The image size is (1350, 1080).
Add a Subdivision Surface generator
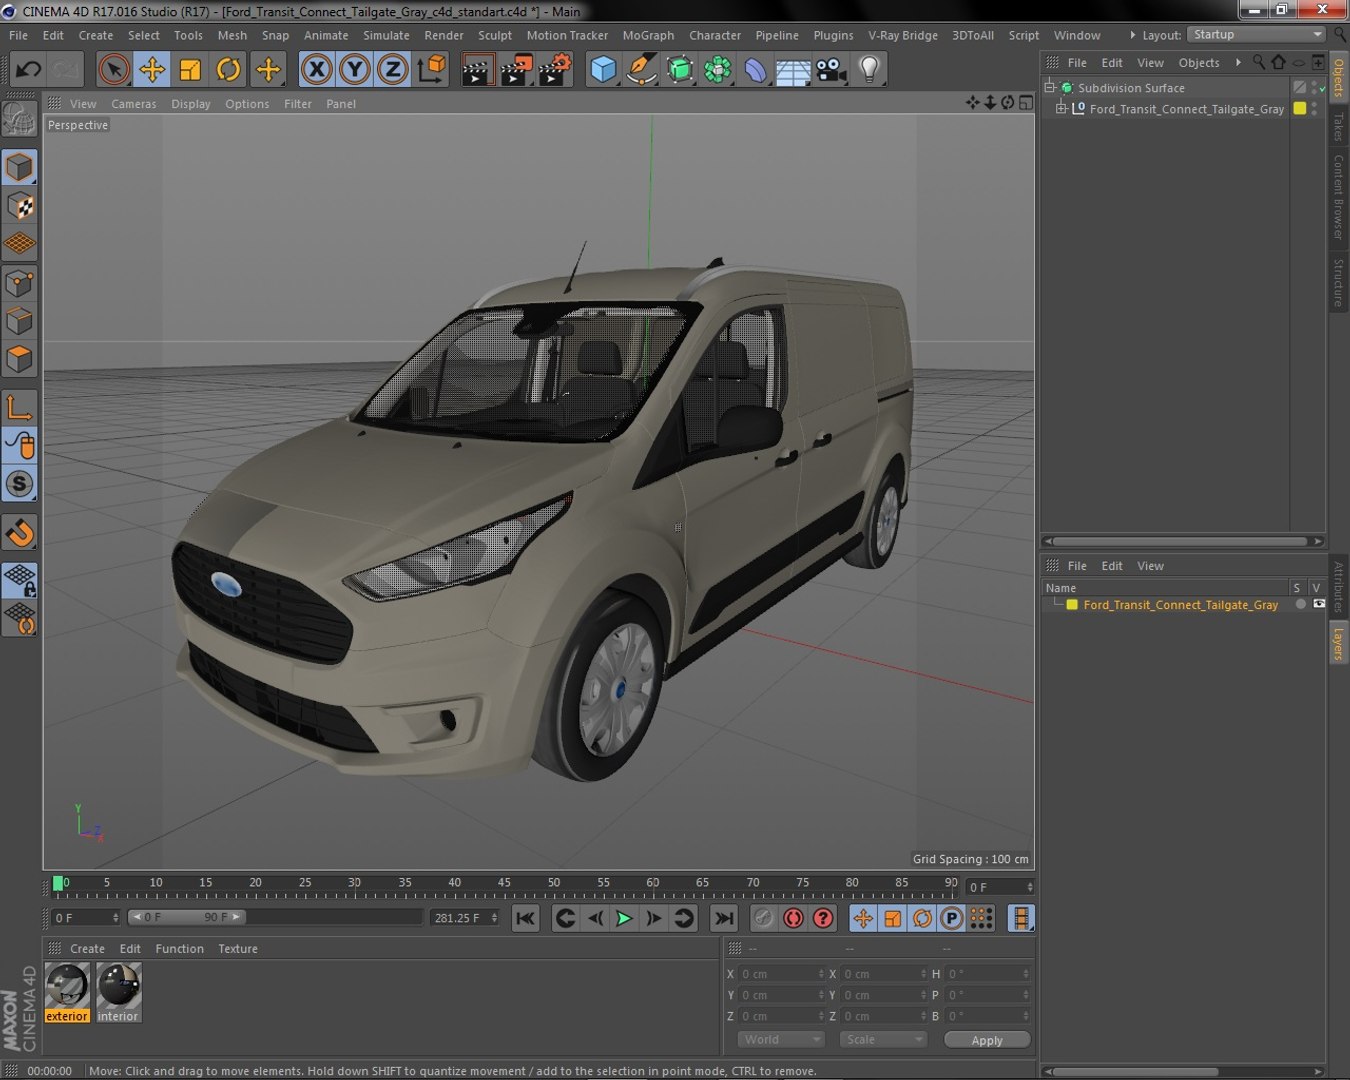[x=679, y=69]
